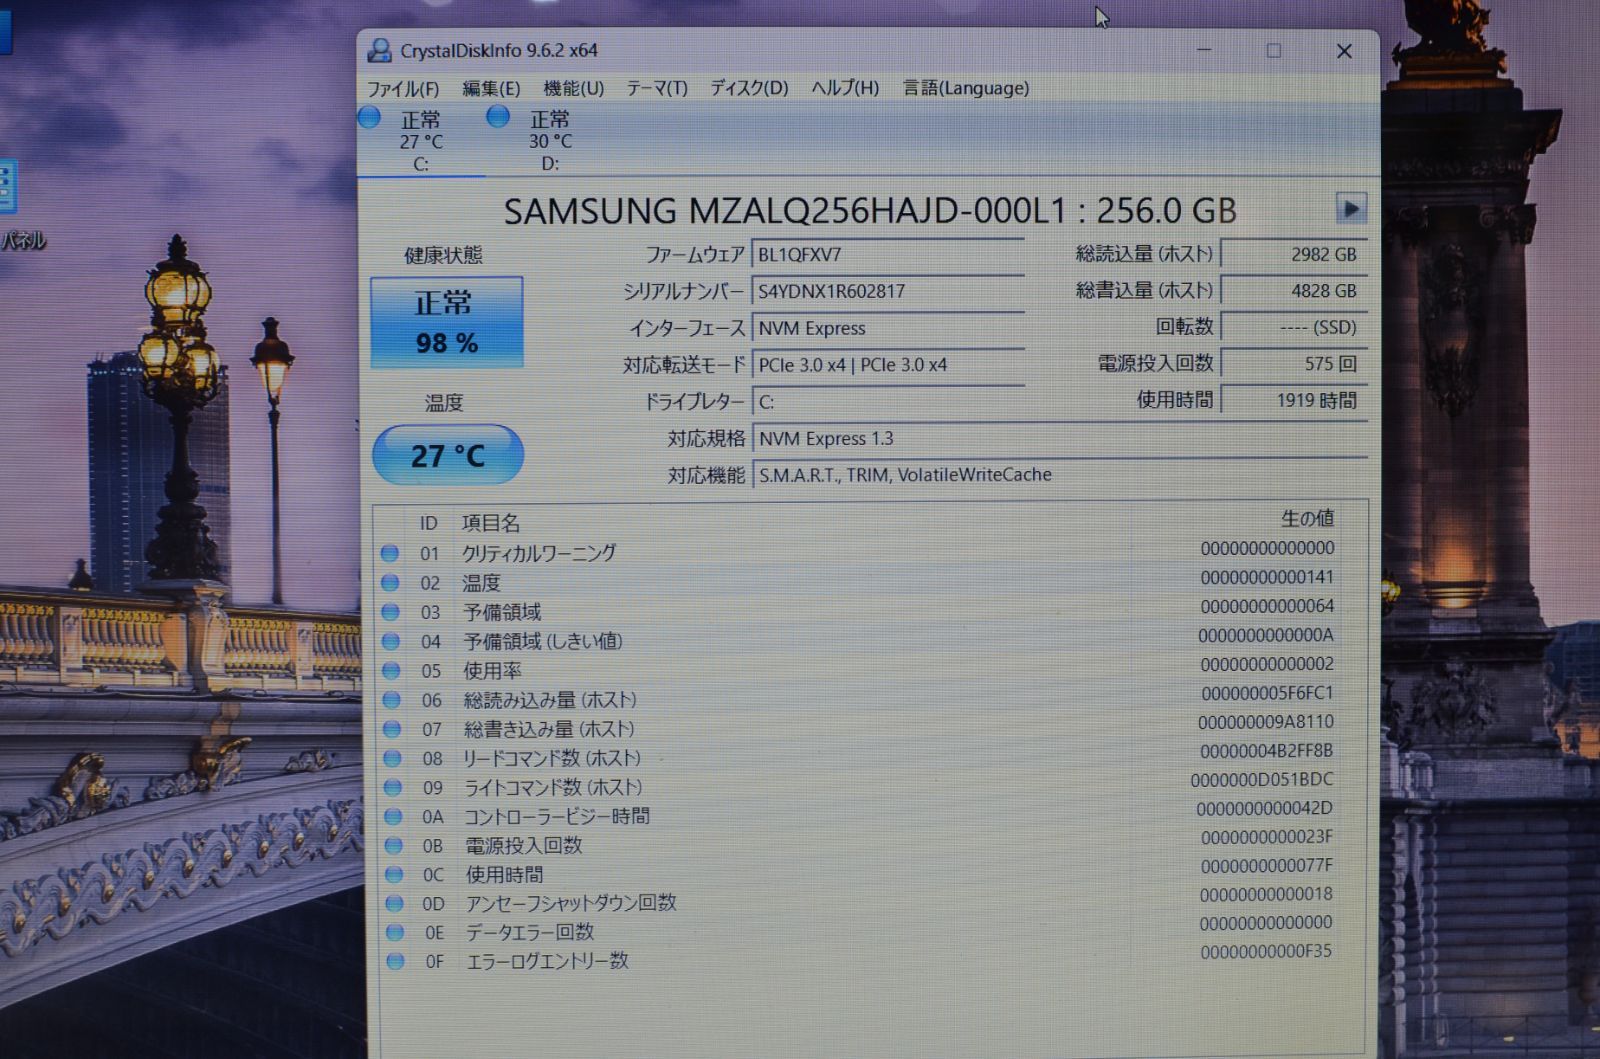Click the standard field NVM Express 1.3
Screen dimensions: 1600x1059
point(1060,438)
